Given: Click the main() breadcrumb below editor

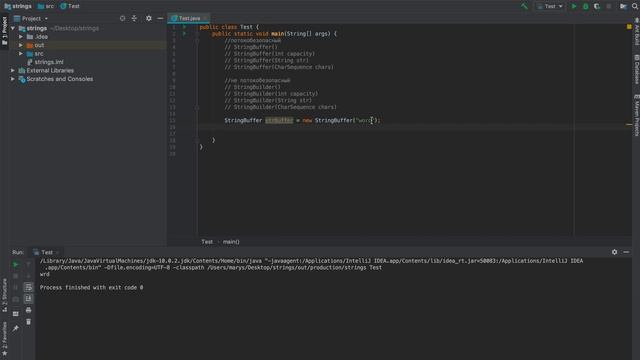Looking at the screenshot, I should pos(231,242).
